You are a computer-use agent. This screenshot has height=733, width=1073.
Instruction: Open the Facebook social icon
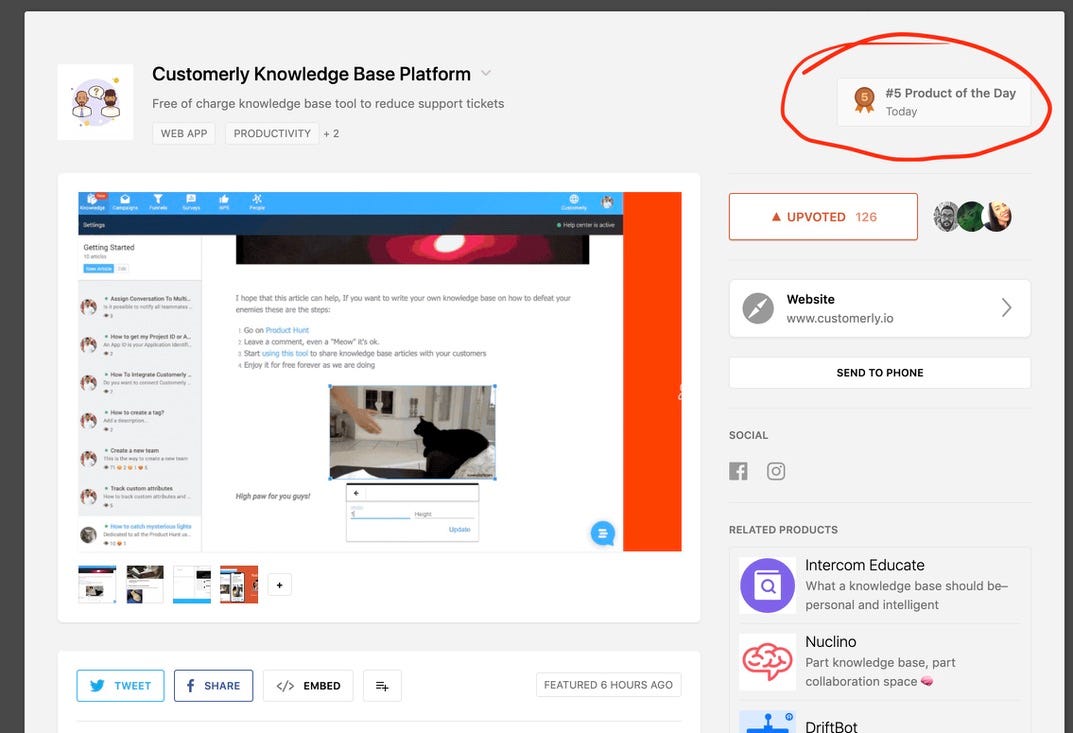pos(738,471)
